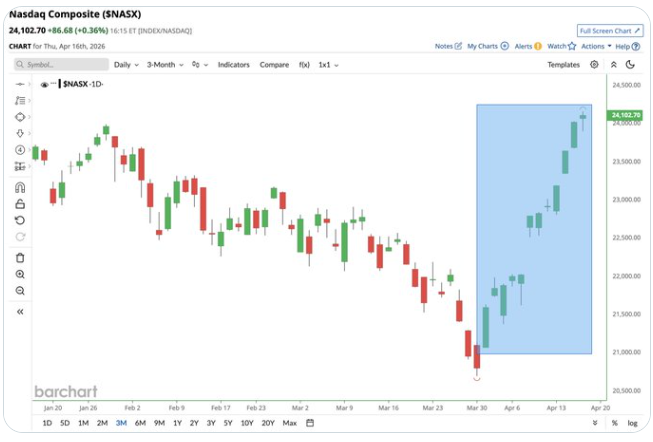Toggle dark mode moon icon
Screen dimensions: 653x442
tap(630, 64)
